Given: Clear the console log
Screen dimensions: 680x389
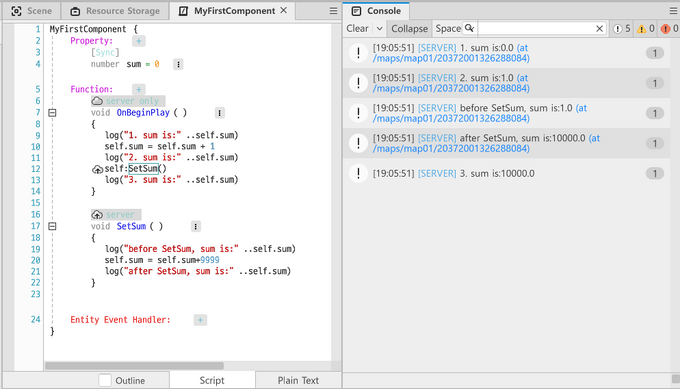Looking at the screenshot, I should pos(357,29).
